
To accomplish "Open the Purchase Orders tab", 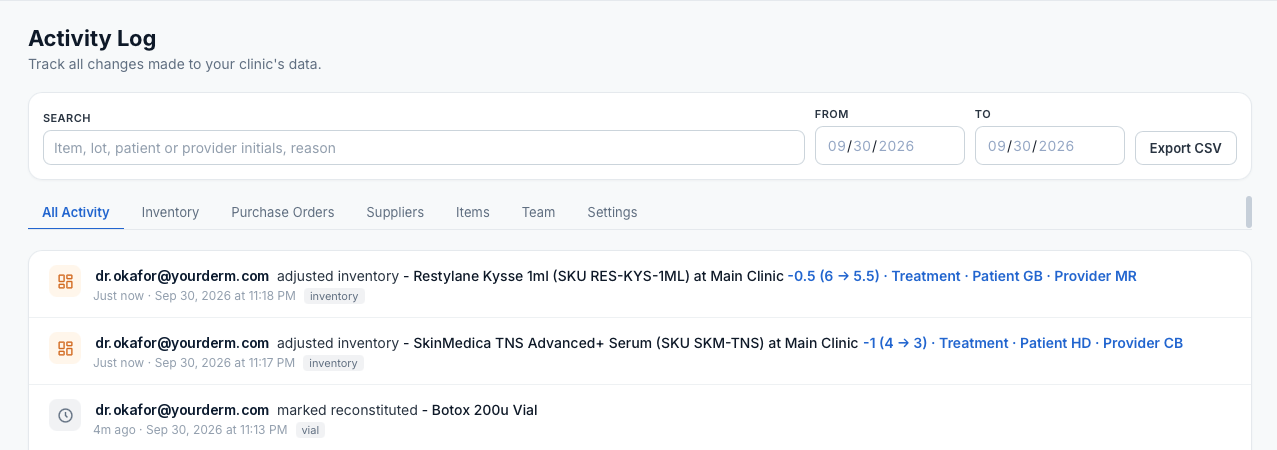I will tap(283, 212).
